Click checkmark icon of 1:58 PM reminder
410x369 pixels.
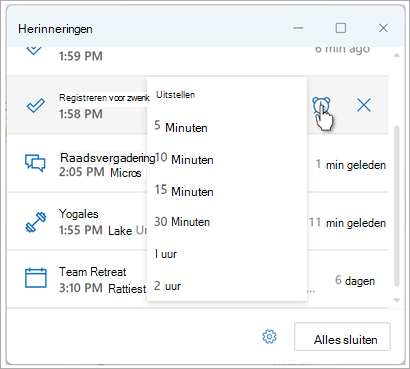tap(35, 106)
